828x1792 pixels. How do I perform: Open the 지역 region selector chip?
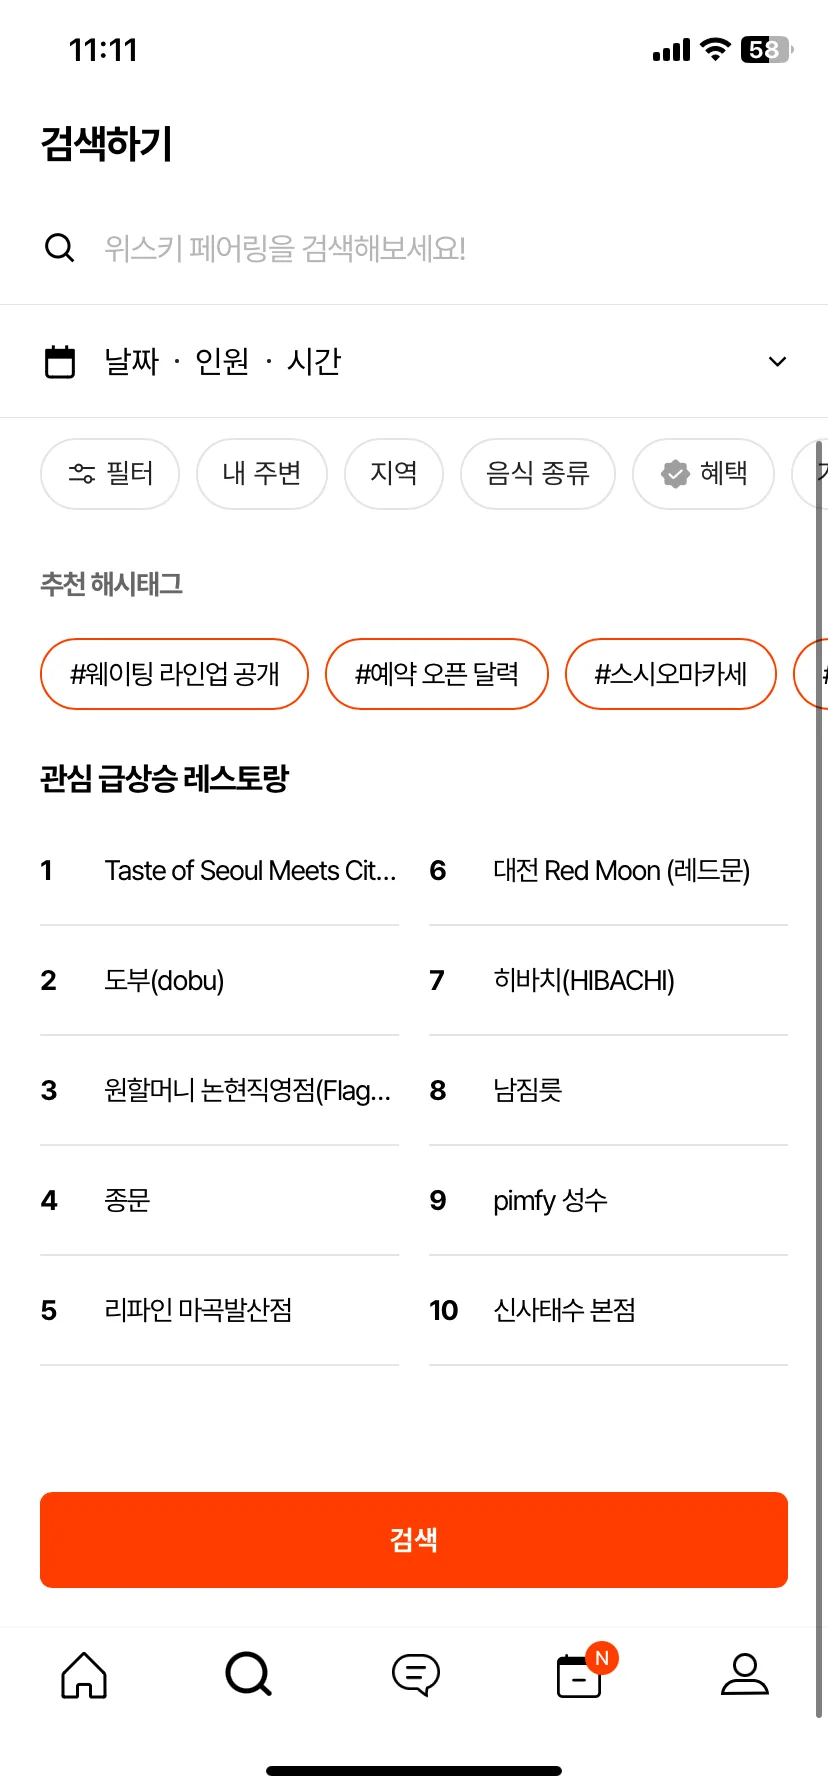394,474
